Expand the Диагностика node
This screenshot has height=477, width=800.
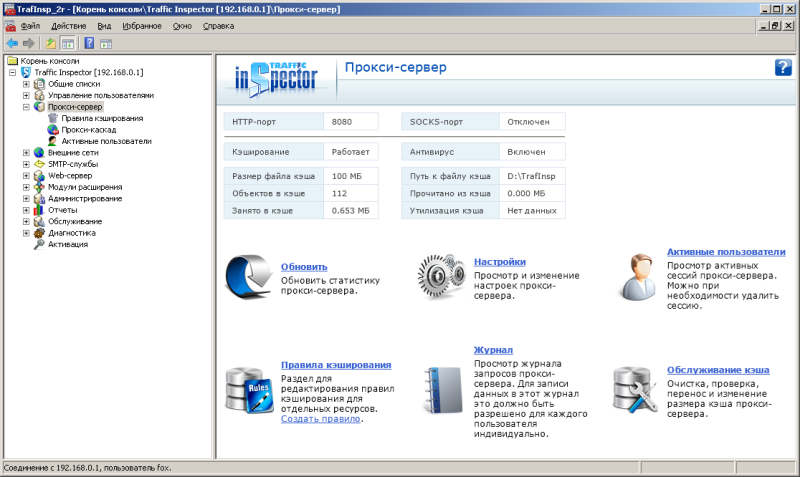coord(26,233)
